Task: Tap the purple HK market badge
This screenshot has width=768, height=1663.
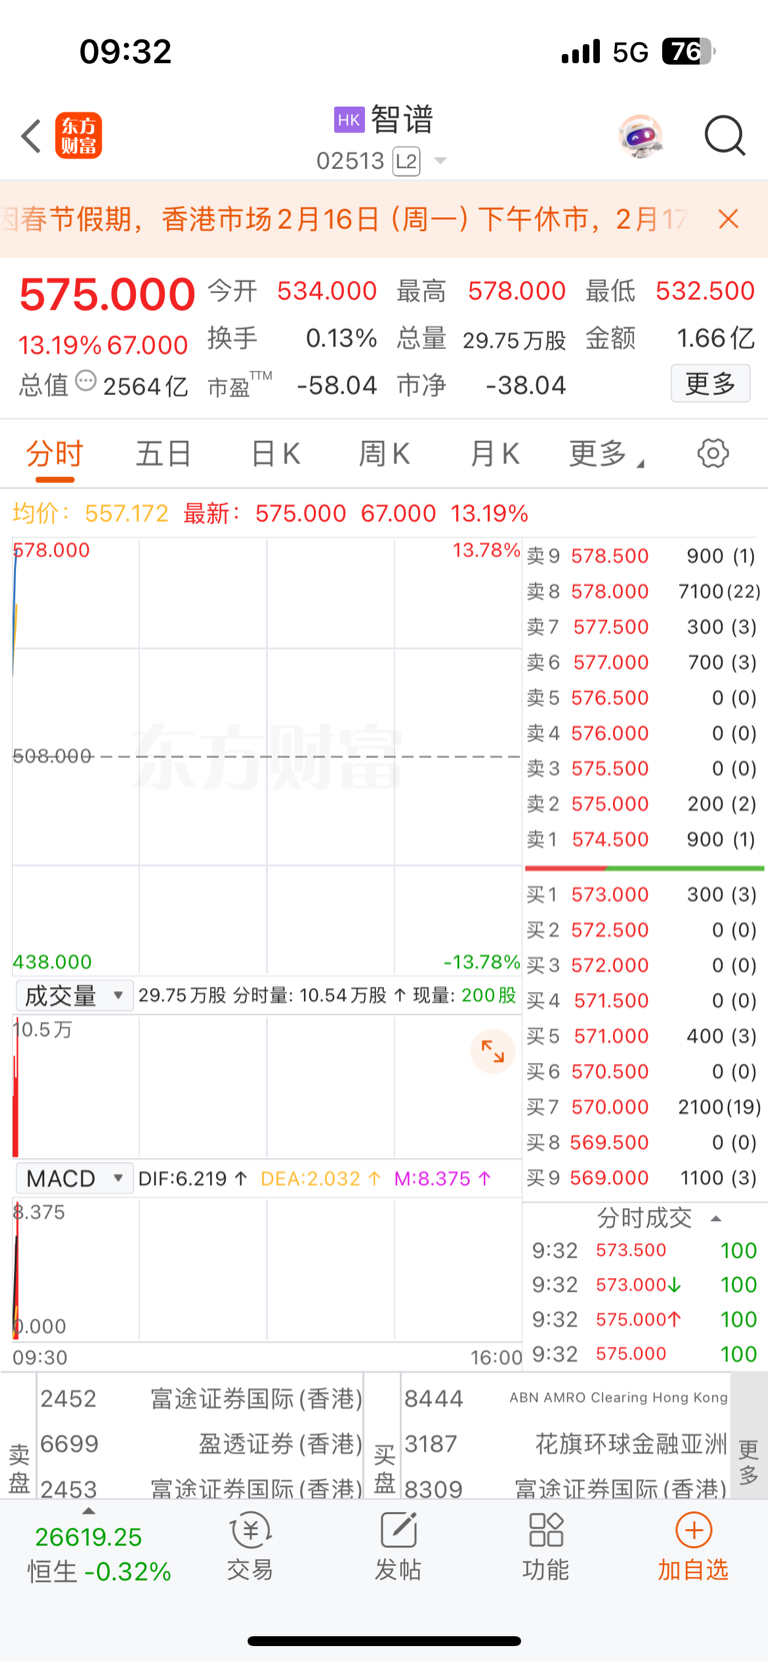Action: tap(349, 120)
